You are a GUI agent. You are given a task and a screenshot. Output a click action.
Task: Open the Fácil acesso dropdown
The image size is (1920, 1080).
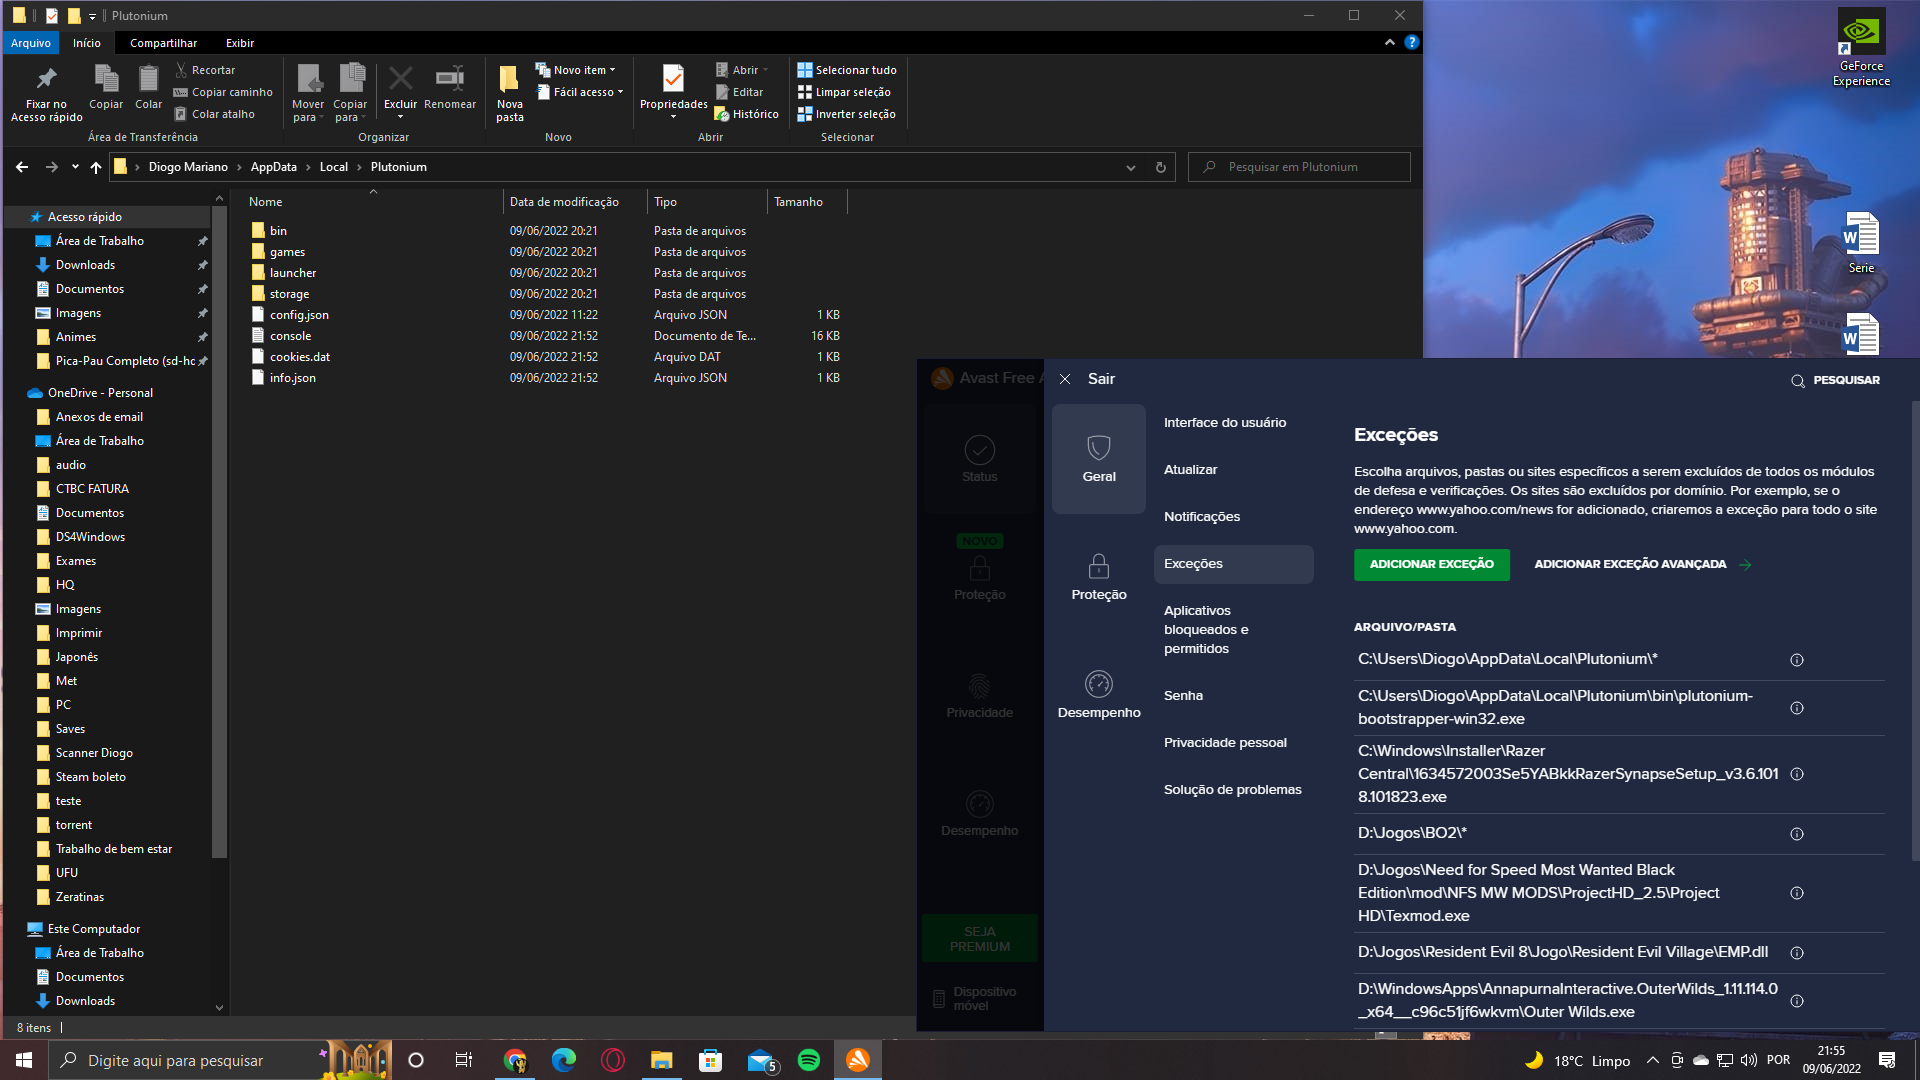point(580,92)
